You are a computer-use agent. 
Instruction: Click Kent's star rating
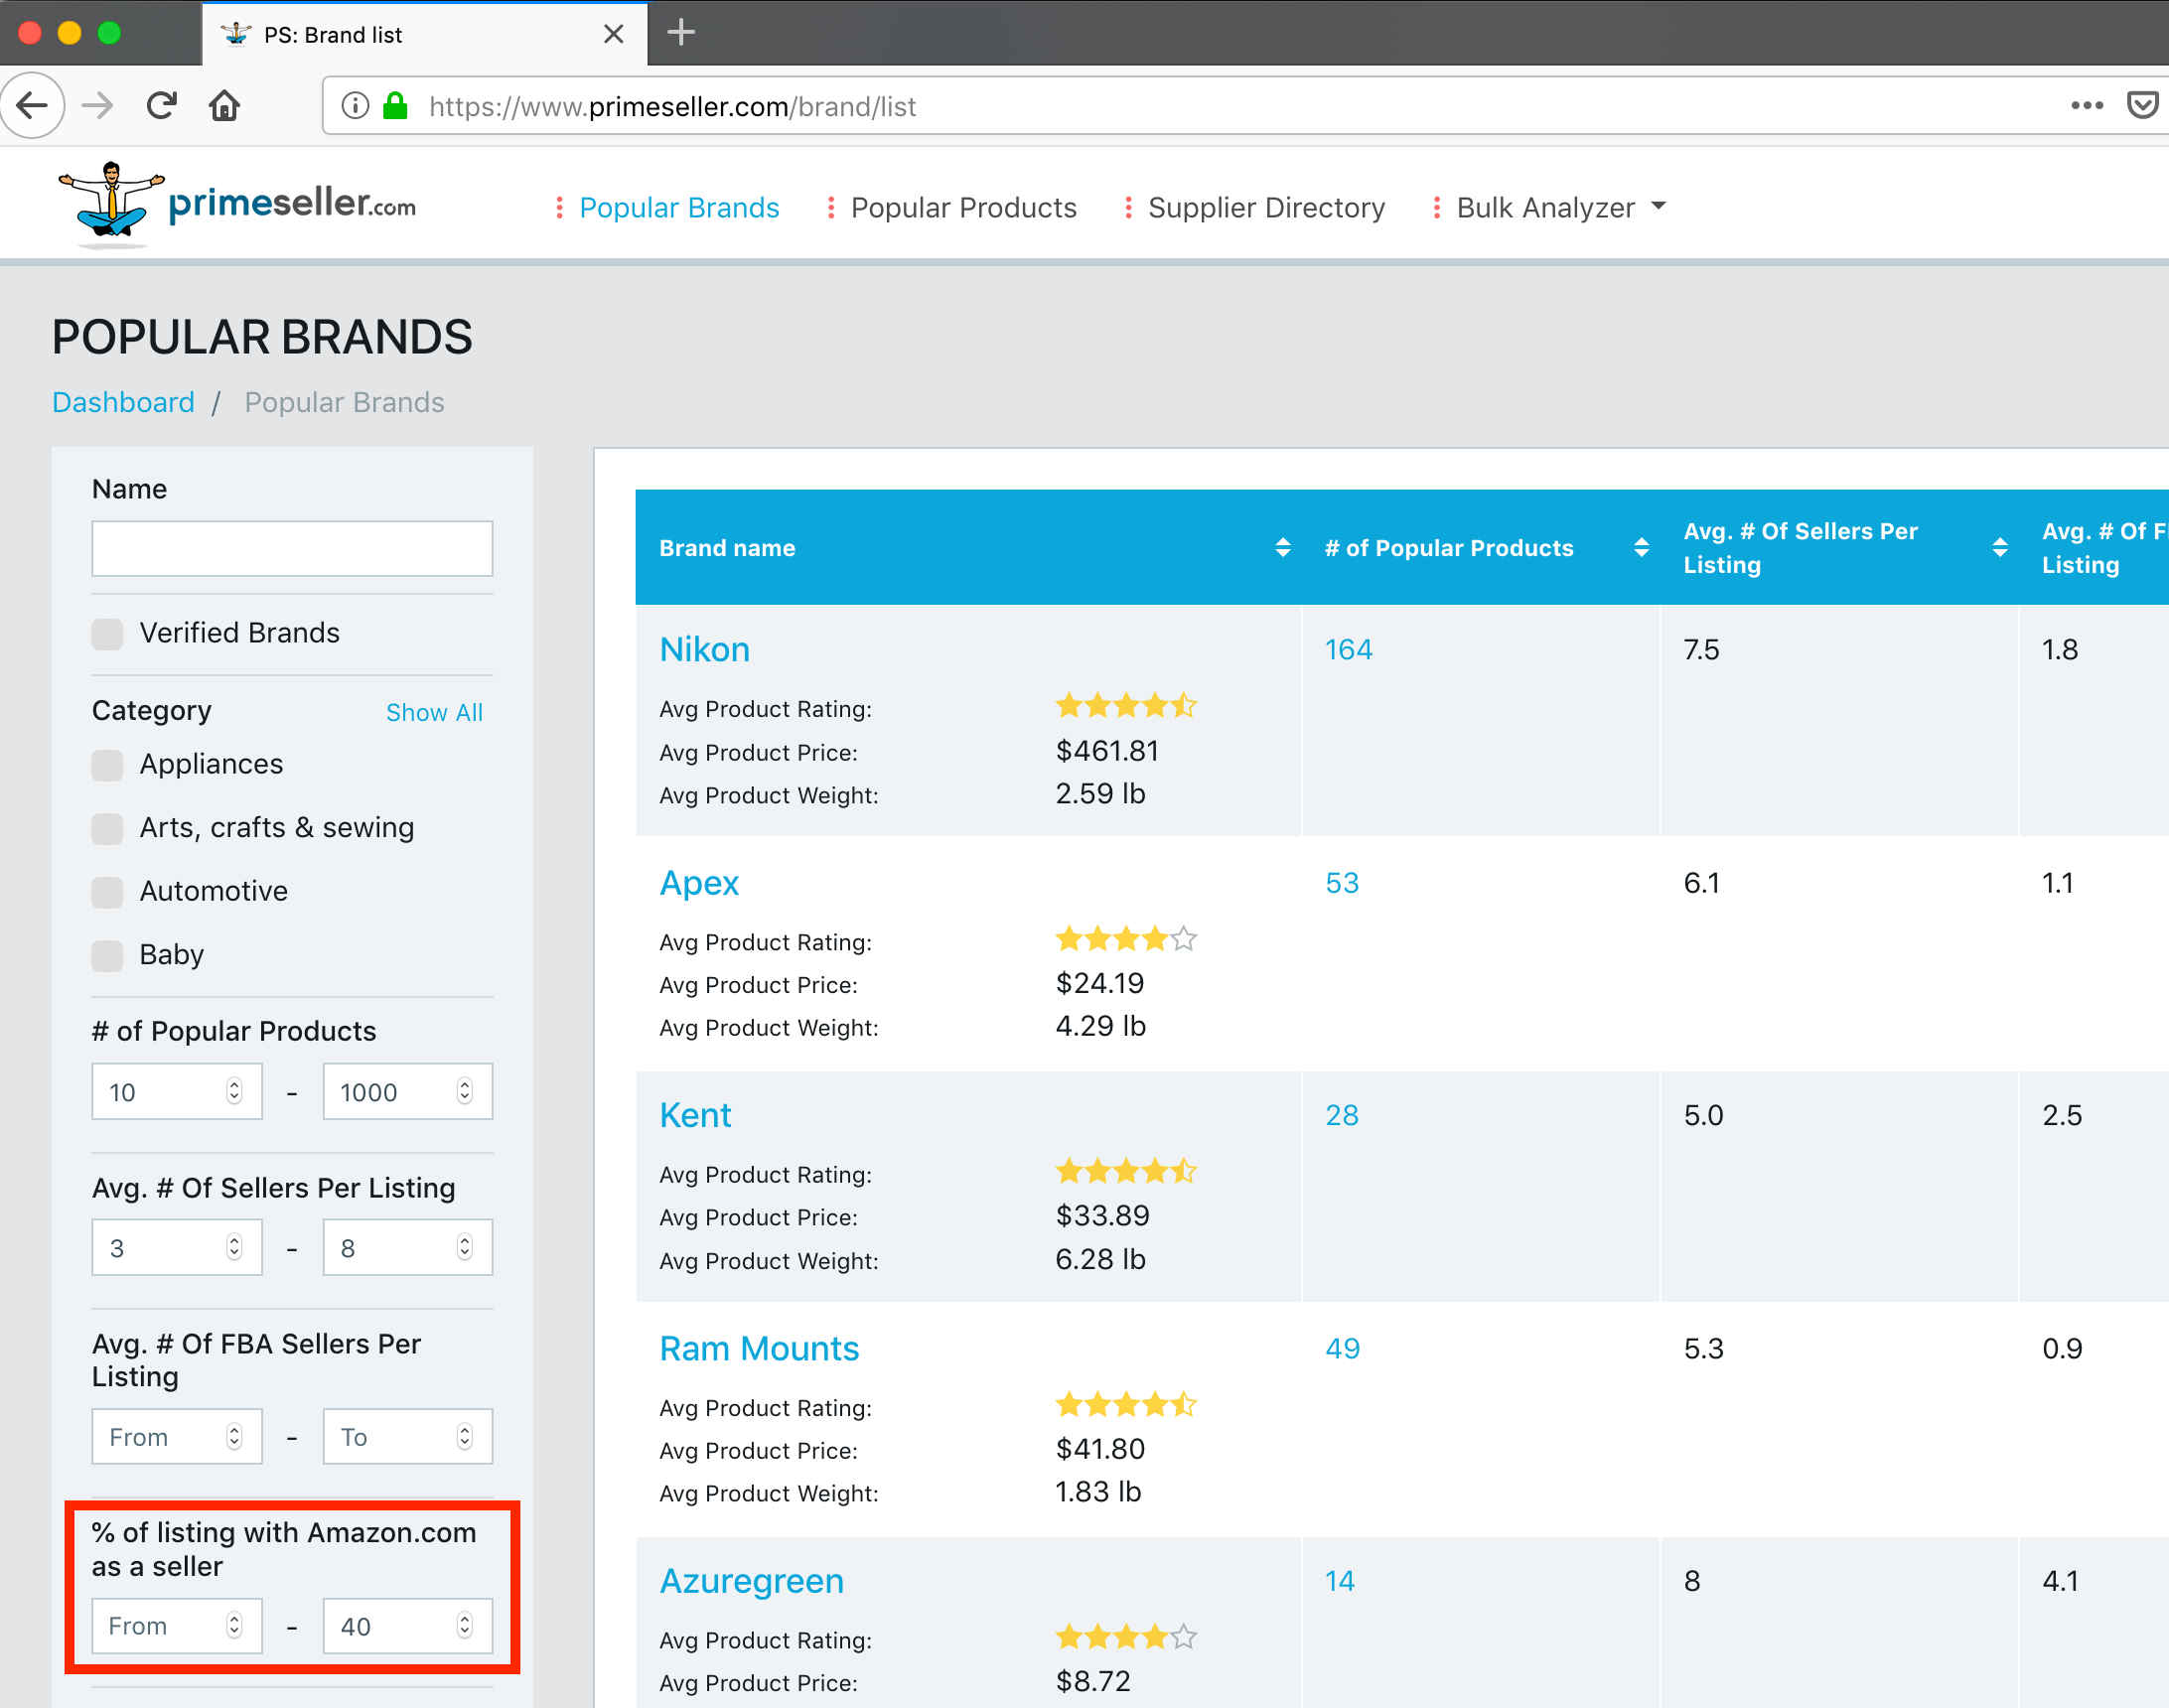1126,1171
